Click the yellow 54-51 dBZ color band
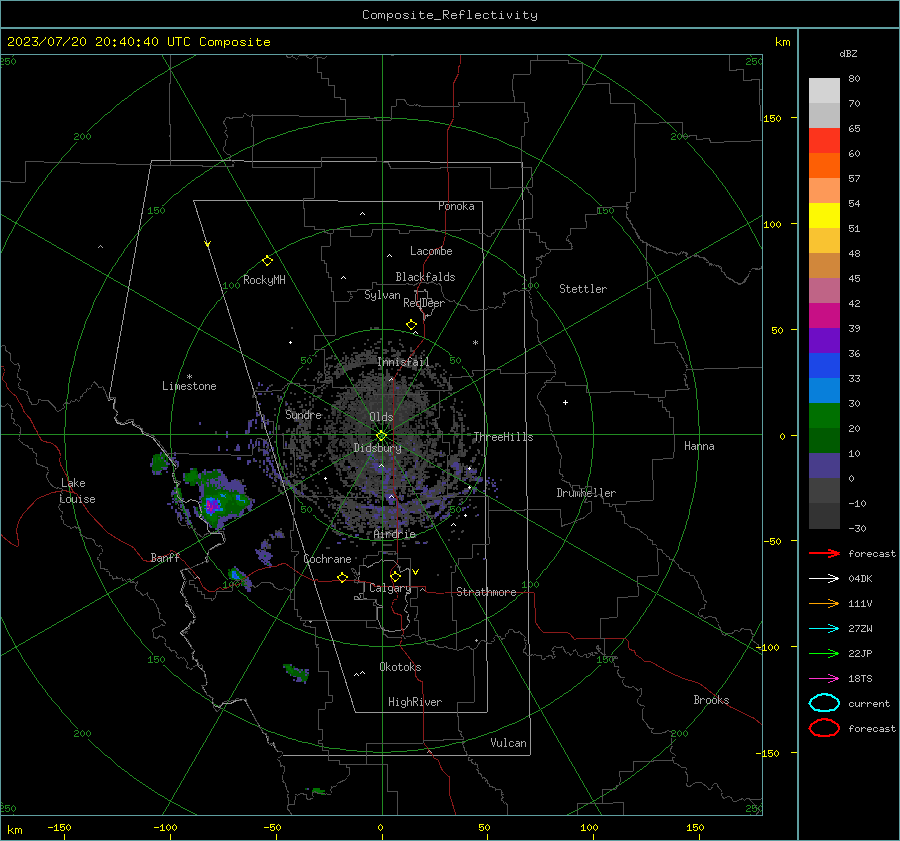Screen dimensions: 900x841 coord(824,216)
